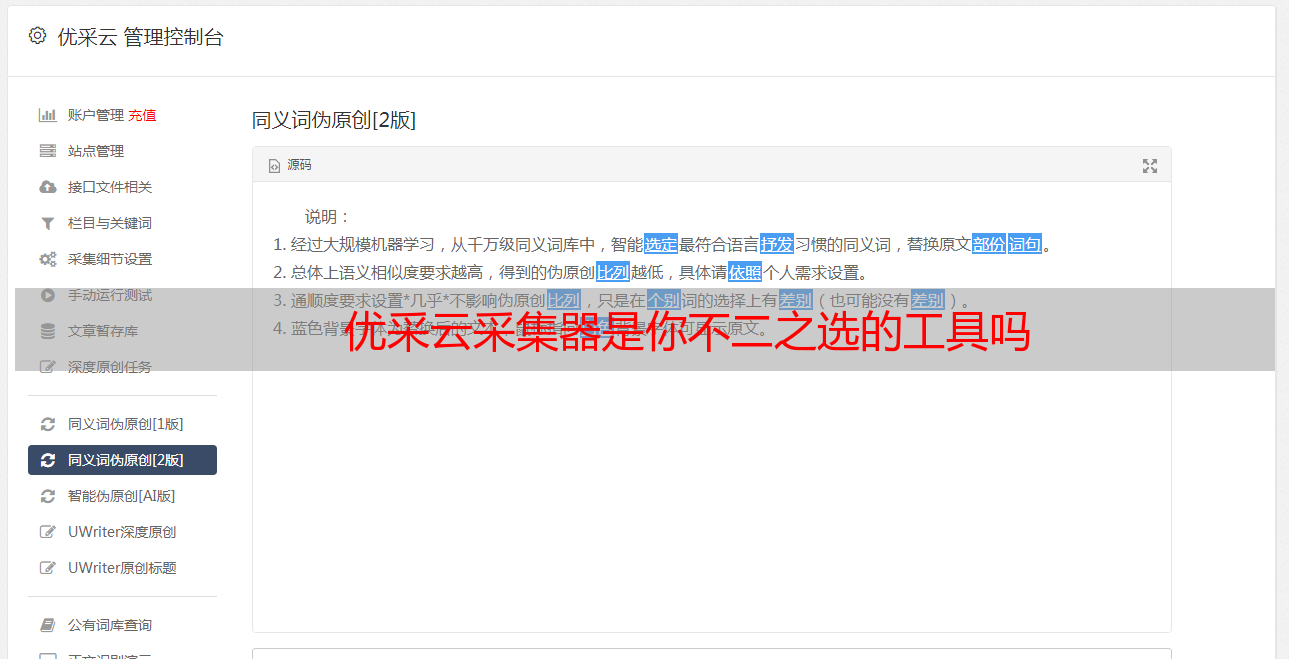Click the 优采云 管理控制台 header title
Screen dimensions: 1289x659
tap(141, 37)
